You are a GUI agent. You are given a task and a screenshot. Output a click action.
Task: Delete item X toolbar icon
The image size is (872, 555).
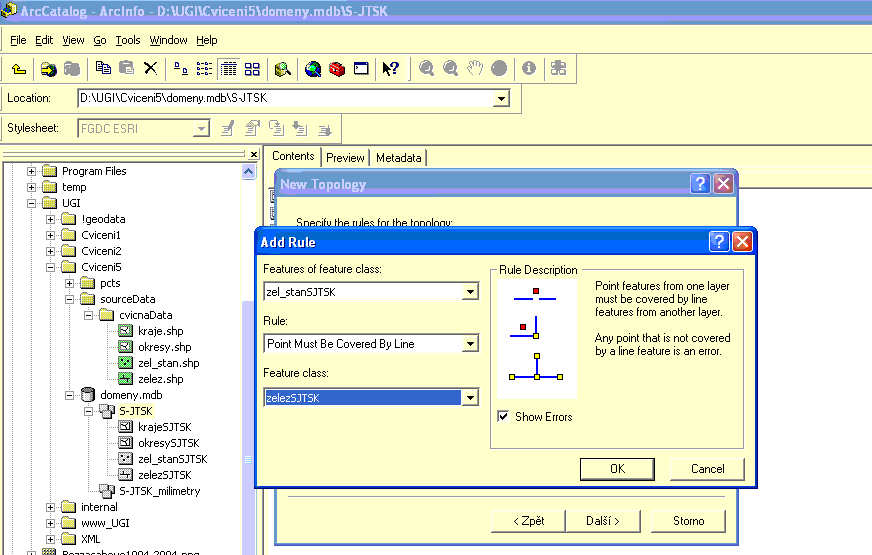click(150, 68)
